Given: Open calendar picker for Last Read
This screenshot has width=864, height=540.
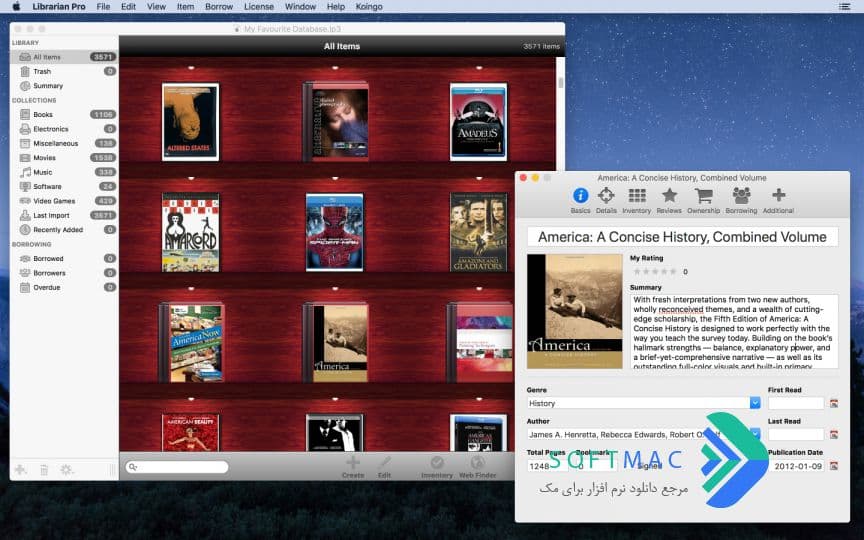Looking at the screenshot, I should point(834,435).
